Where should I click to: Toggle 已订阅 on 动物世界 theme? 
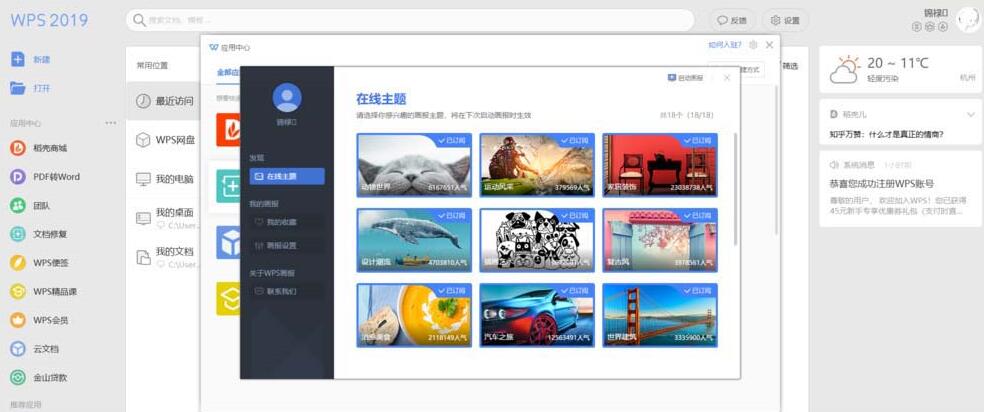(451, 140)
